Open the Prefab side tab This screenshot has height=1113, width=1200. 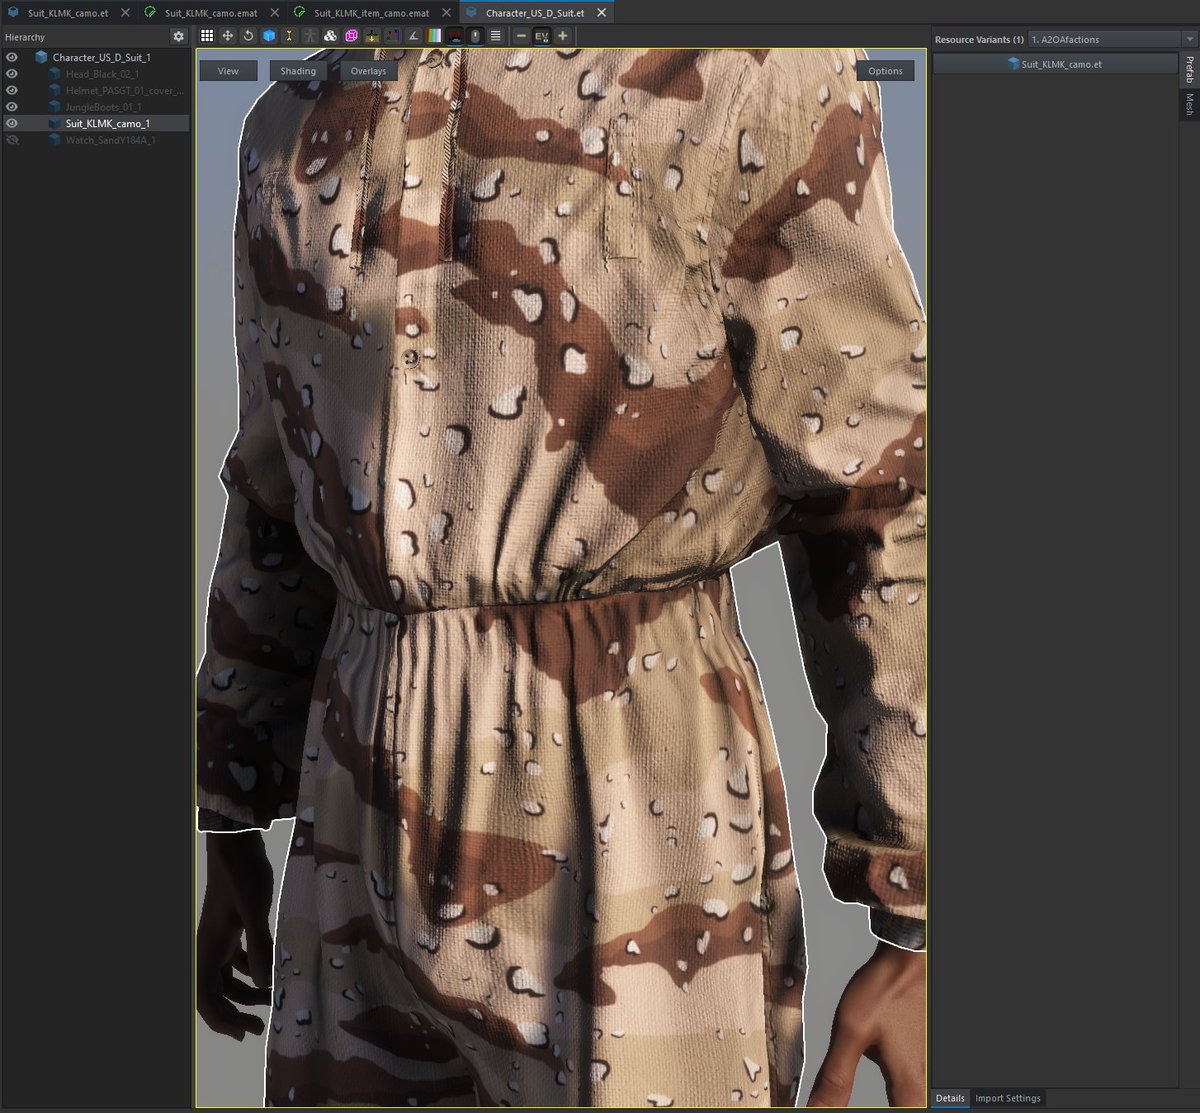tap(1189, 70)
